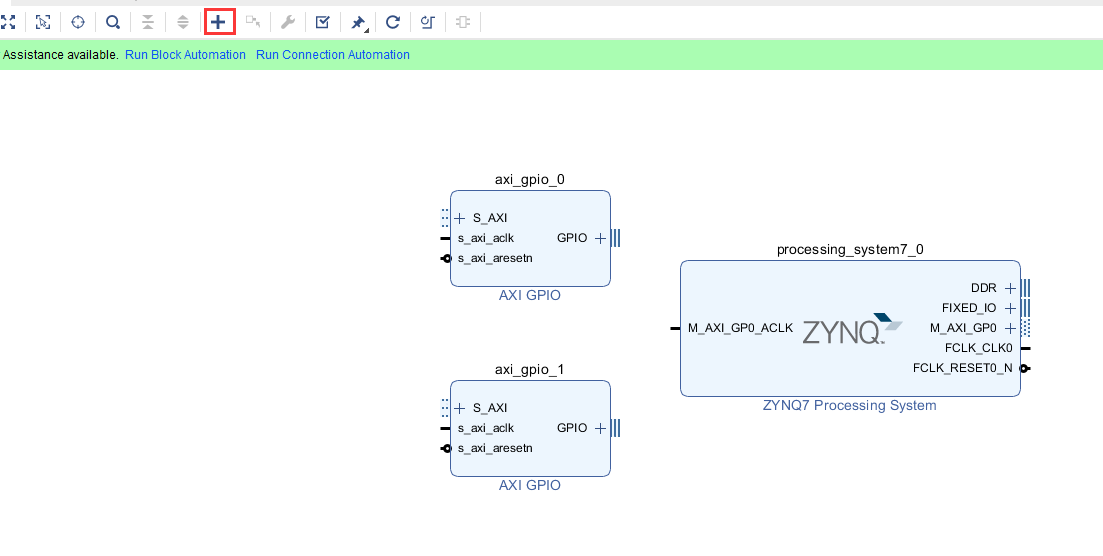The width and height of the screenshot is (1103, 556).
Task: Expand GPIO interface on axi_gpio_0
Action: coord(600,239)
